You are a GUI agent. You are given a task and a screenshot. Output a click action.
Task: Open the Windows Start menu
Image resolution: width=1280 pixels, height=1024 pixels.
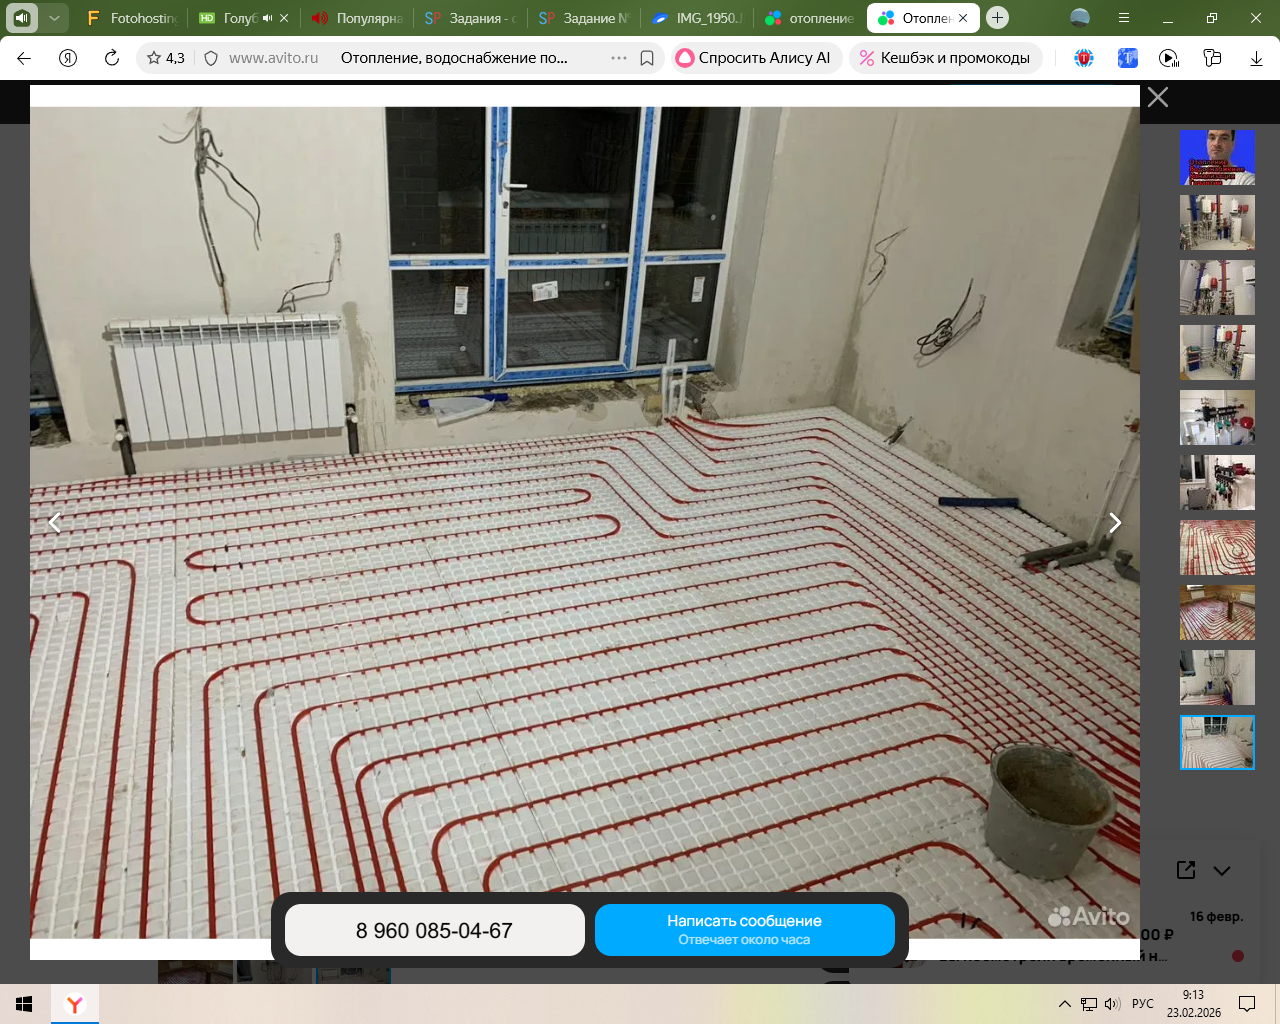point(24,1004)
